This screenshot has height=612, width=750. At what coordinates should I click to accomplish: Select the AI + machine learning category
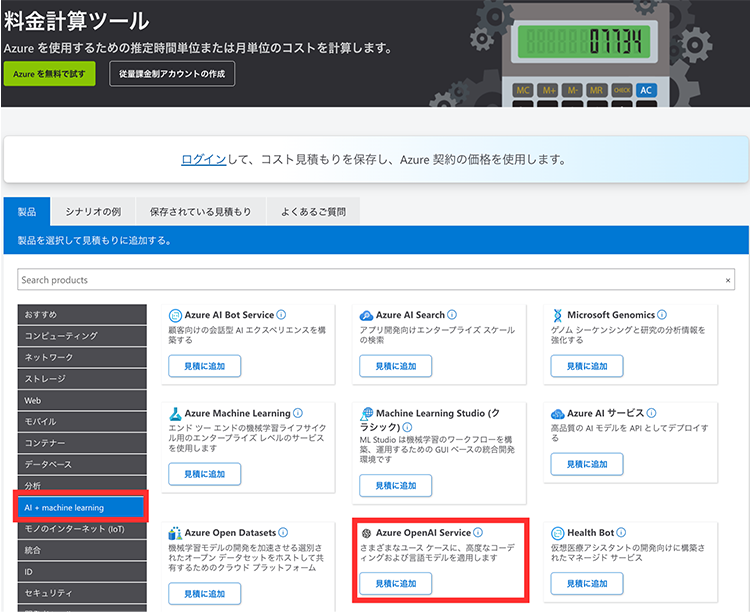pyautogui.click(x=81, y=508)
